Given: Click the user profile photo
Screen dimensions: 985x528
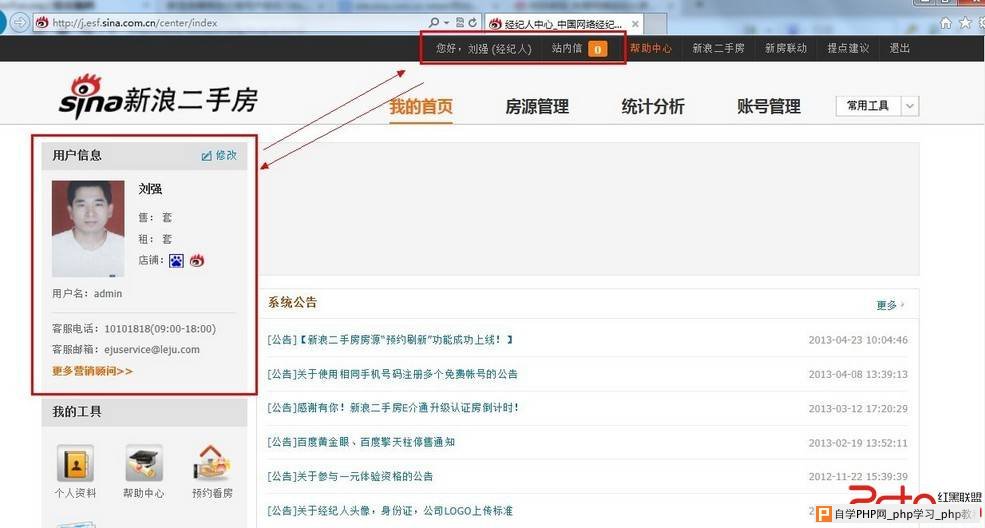Looking at the screenshot, I should tap(88, 229).
